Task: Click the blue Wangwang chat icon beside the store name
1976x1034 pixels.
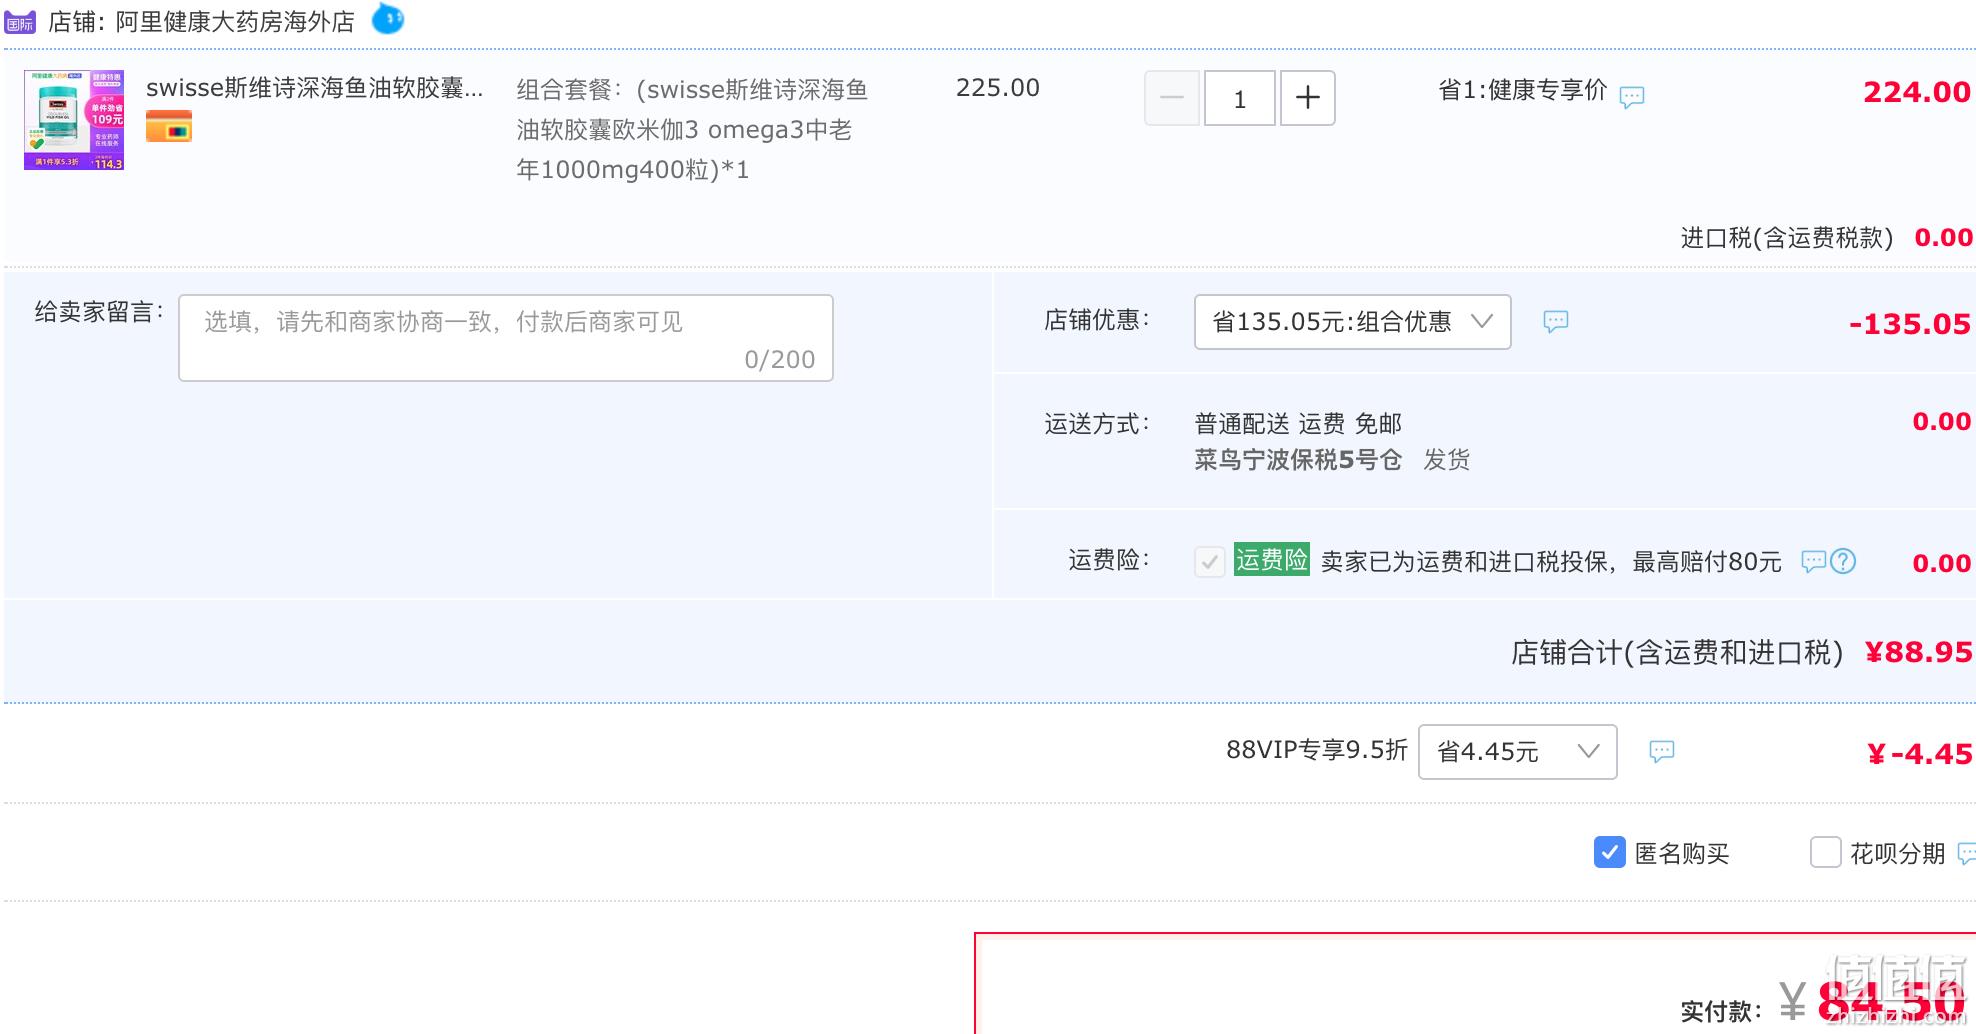Action: pos(388,19)
